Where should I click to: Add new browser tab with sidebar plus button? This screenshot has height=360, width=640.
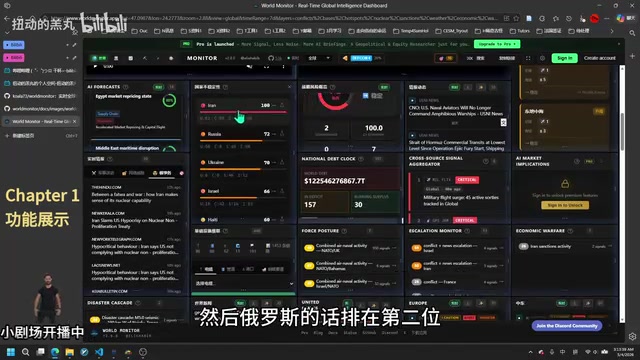tap(7, 136)
